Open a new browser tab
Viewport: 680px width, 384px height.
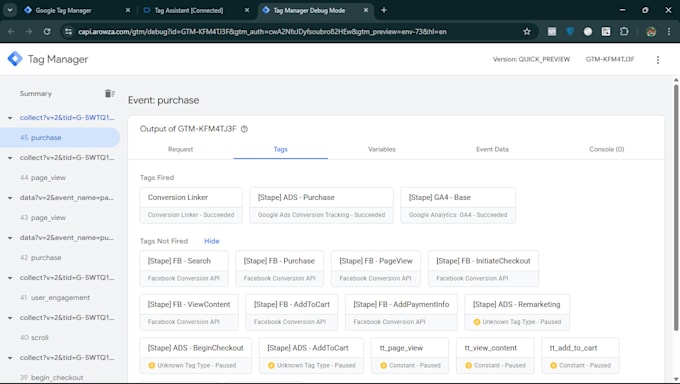pyautogui.click(x=384, y=10)
